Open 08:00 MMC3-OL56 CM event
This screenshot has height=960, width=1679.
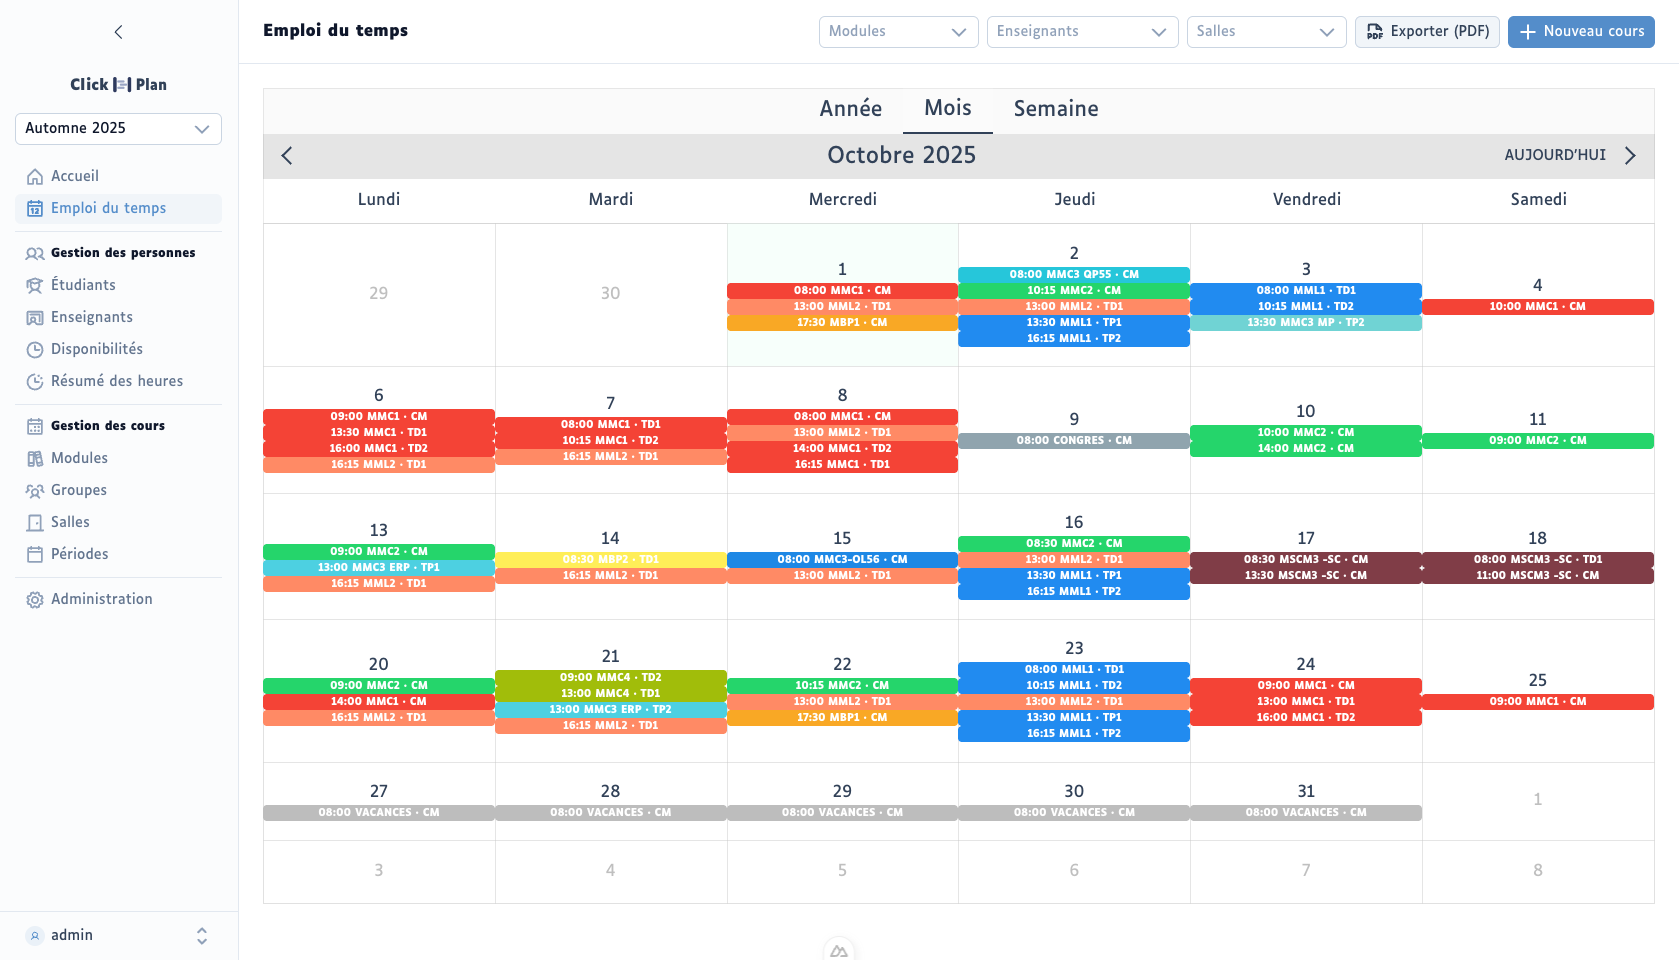click(x=842, y=560)
